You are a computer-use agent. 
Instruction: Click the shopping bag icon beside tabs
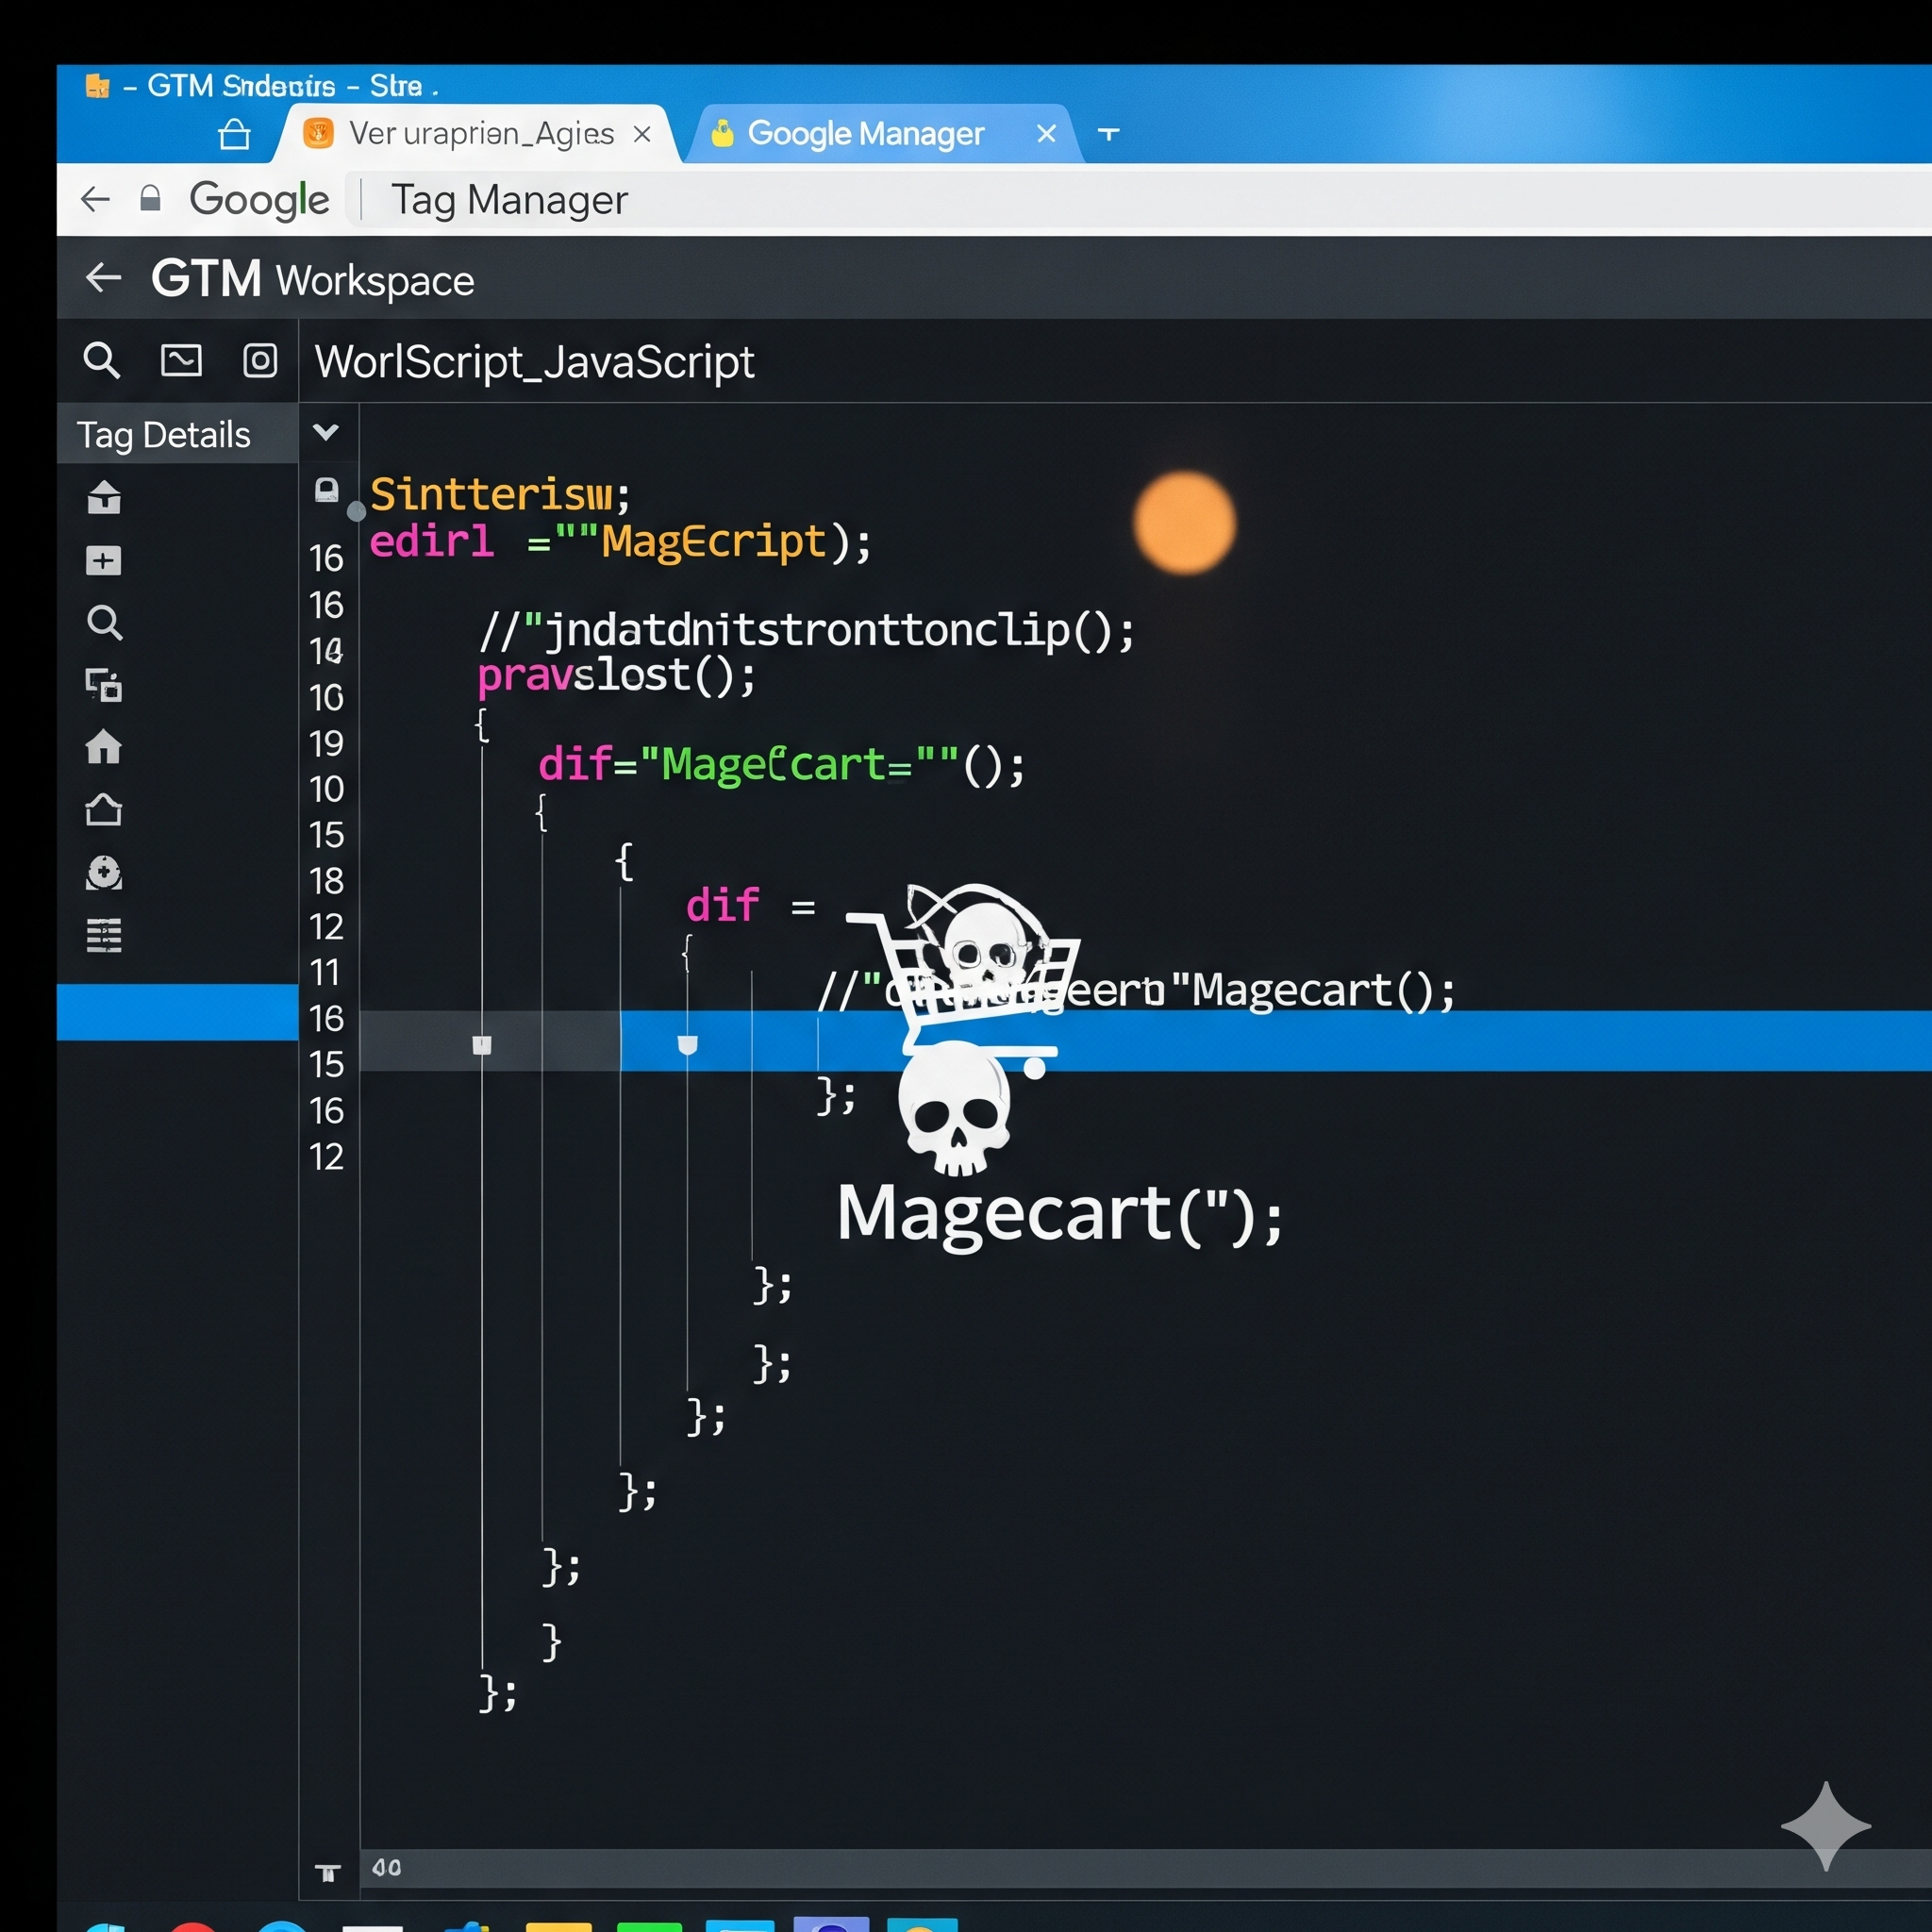pos(234,134)
